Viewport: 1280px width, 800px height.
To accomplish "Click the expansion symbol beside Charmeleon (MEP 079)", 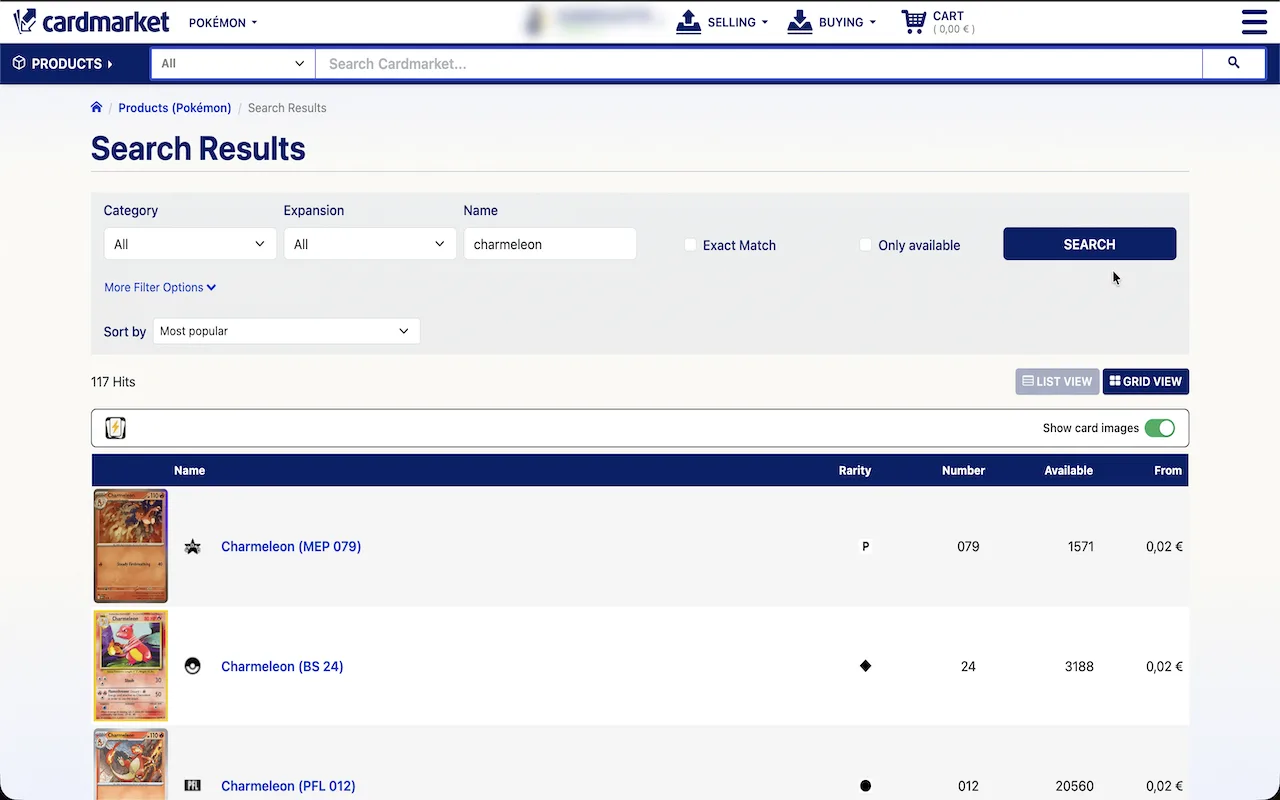I will click(193, 546).
